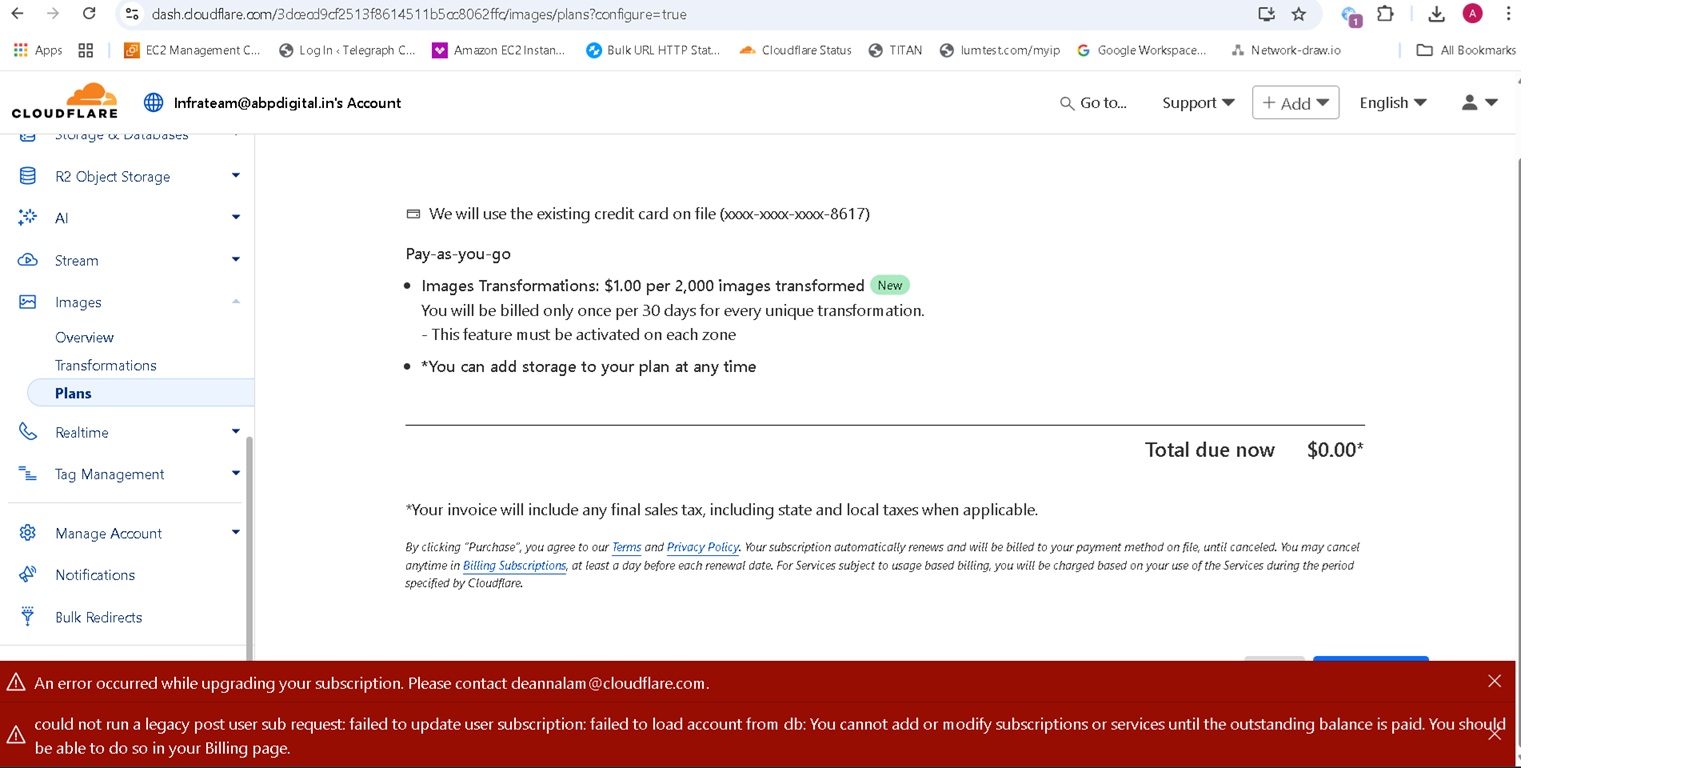
Task: Open Chrome three-dot menu
Action: click(1508, 14)
